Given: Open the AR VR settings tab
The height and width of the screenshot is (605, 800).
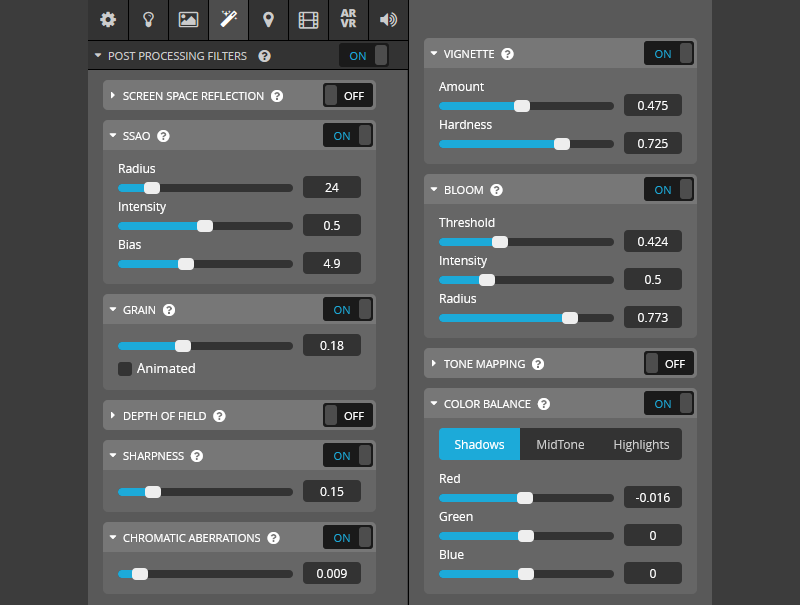Looking at the screenshot, I should tap(348, 19).
